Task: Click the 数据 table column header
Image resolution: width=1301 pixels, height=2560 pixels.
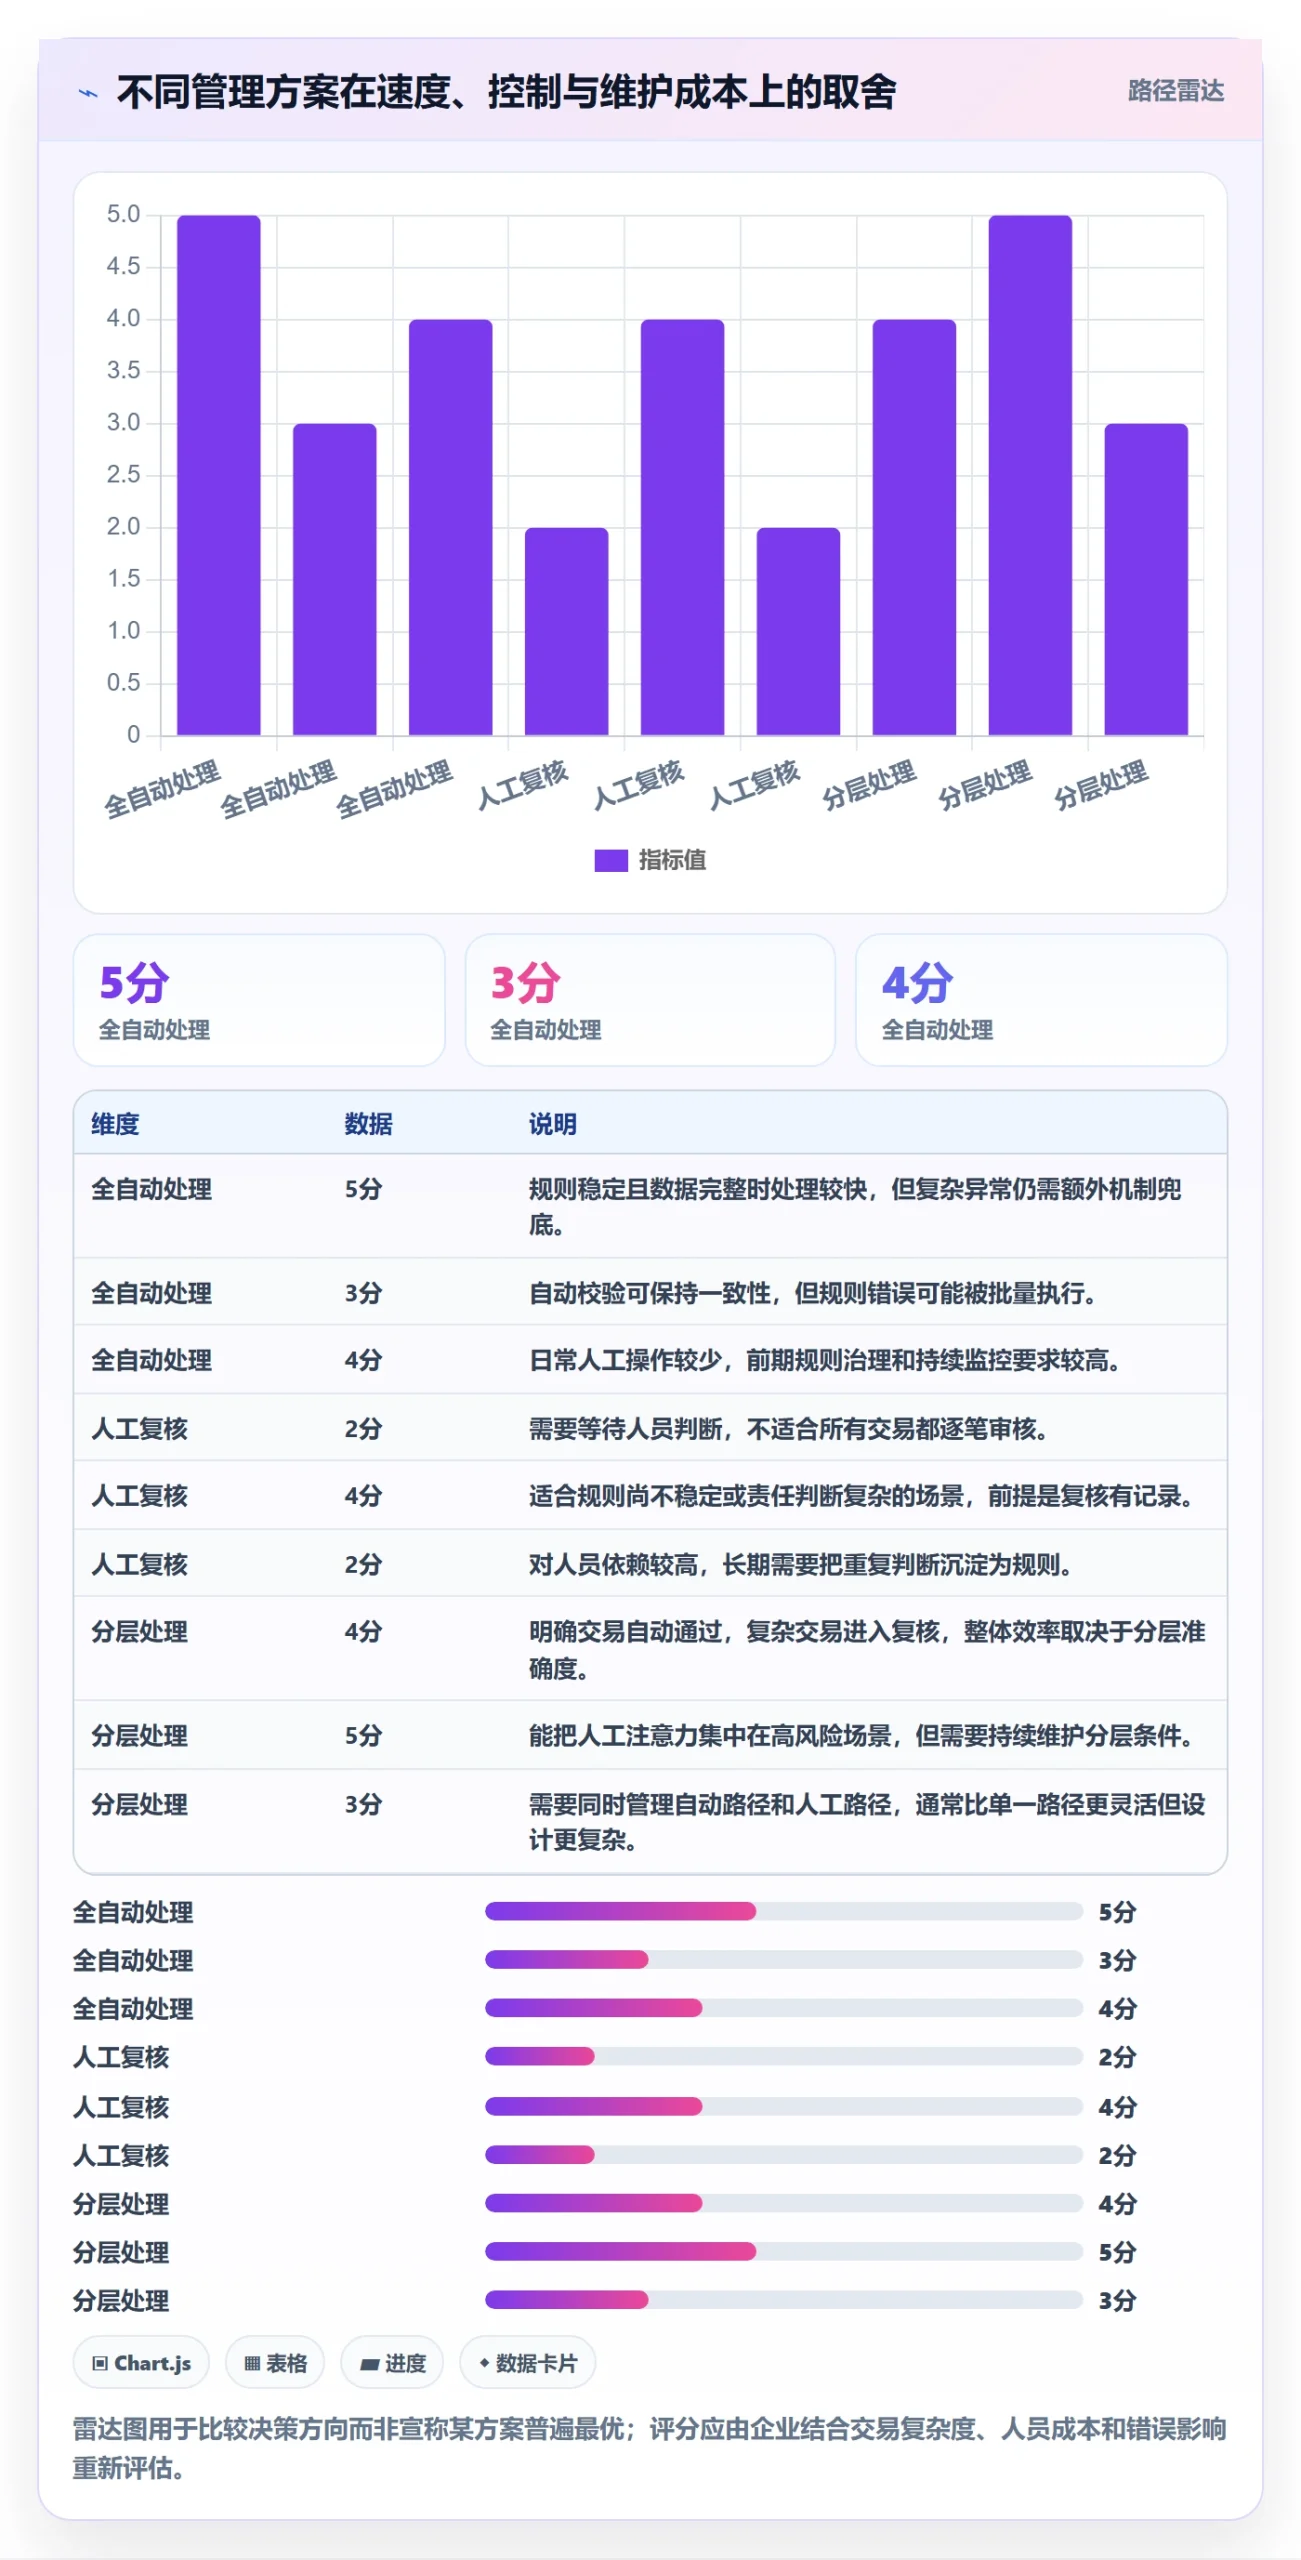Action: pyautogui.click(x=368, y=1124)
